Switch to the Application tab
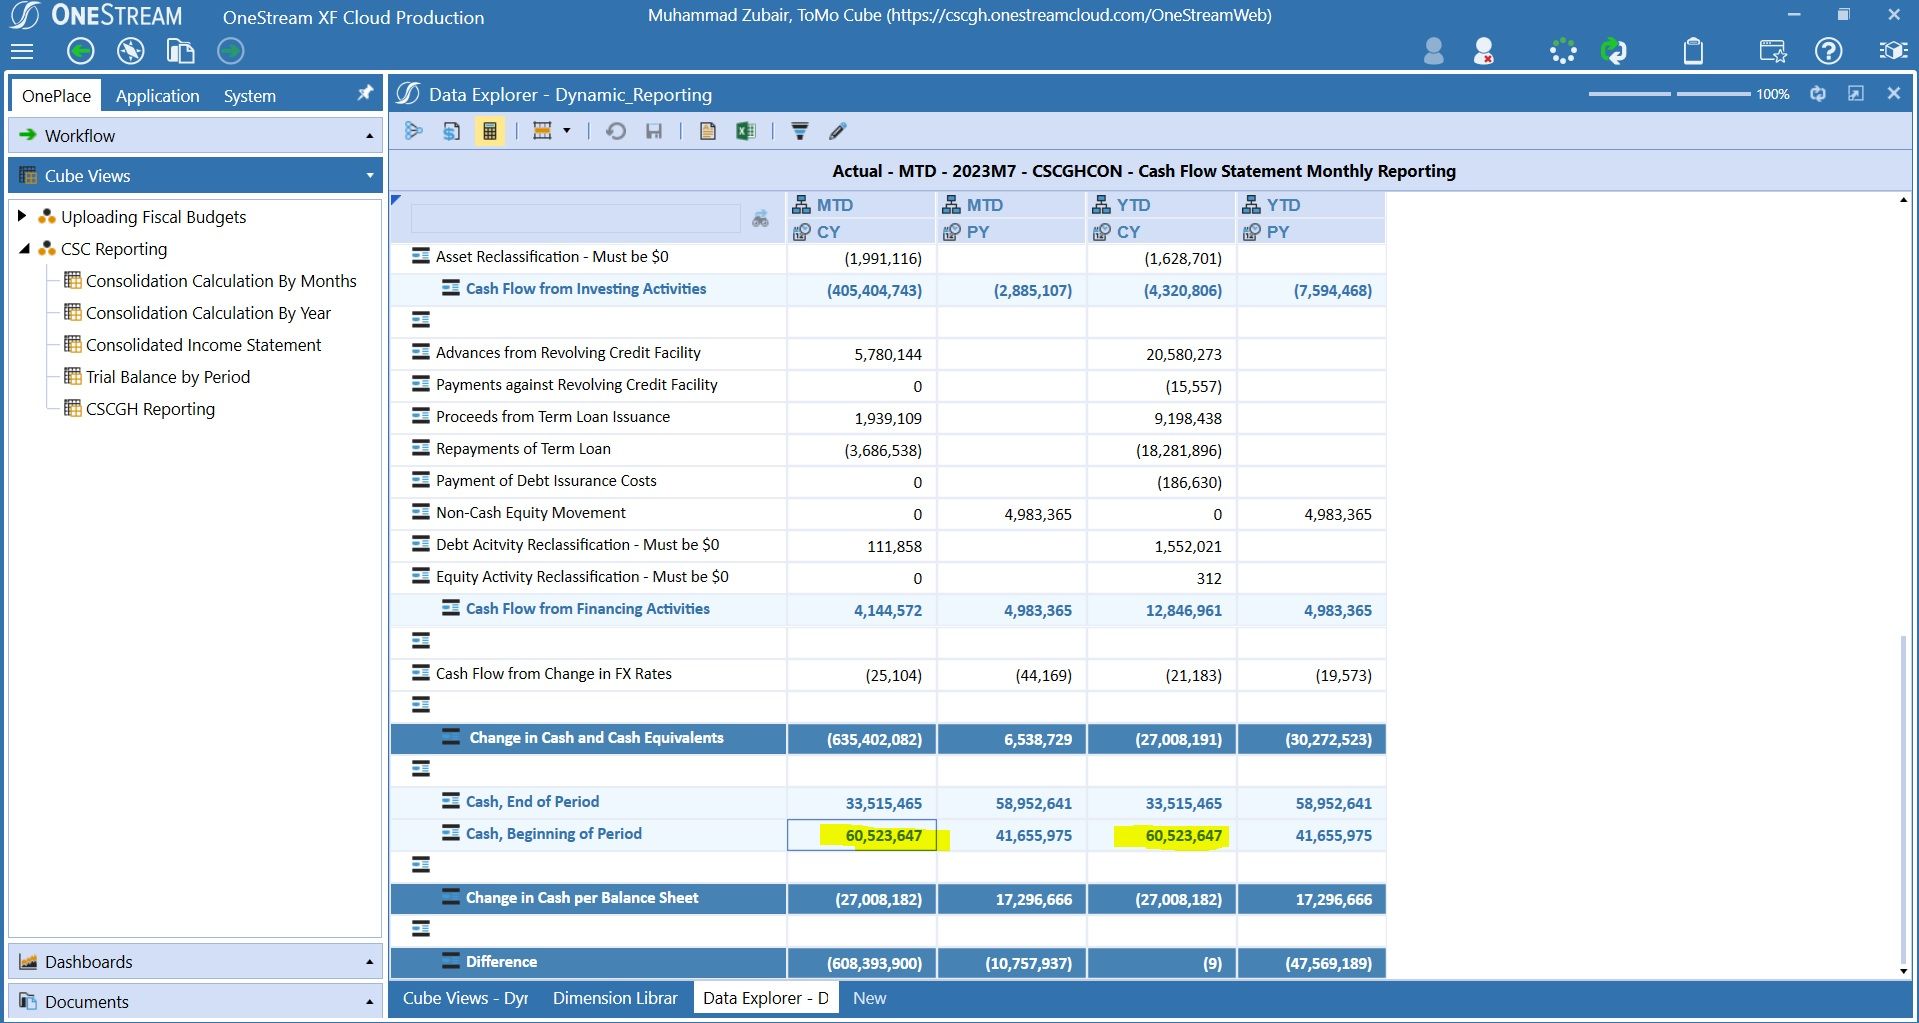The image size is (1919, 1023). (x=157, y=95)
